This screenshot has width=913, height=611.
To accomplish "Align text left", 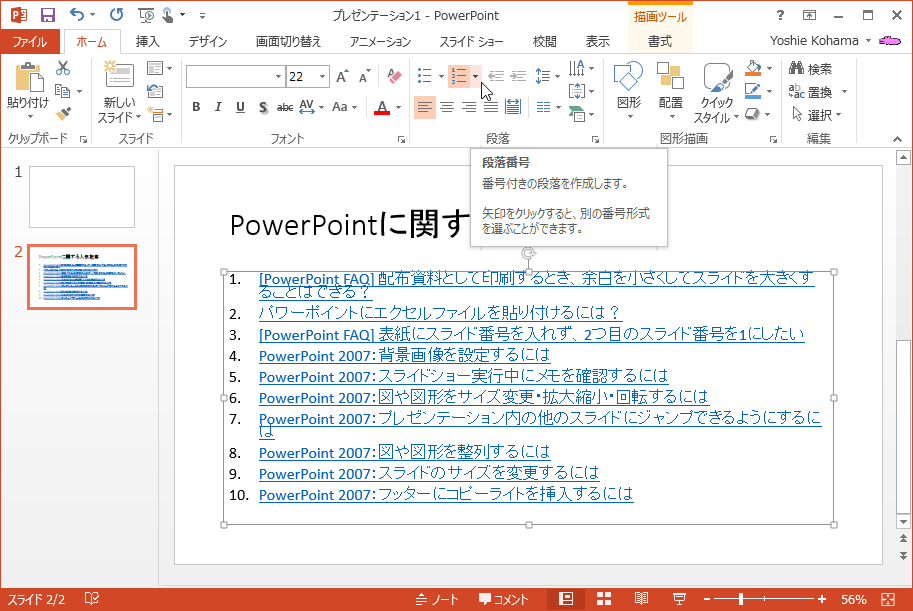I will click(x=424, y=107).
